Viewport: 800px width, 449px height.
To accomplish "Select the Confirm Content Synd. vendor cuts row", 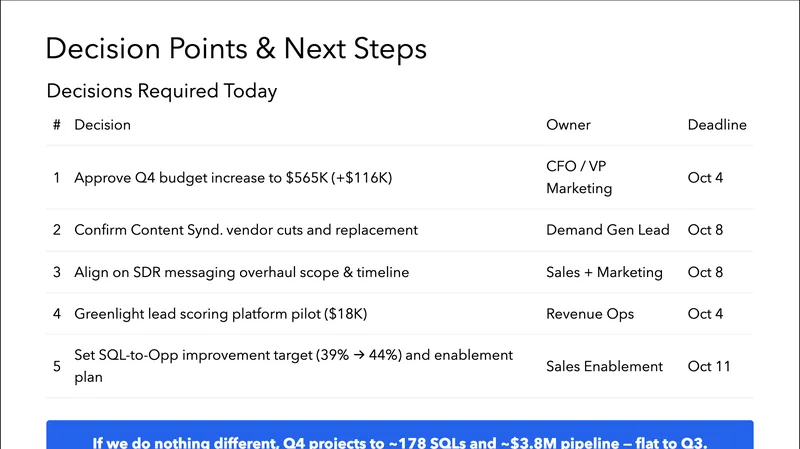I will coord(246,230).
